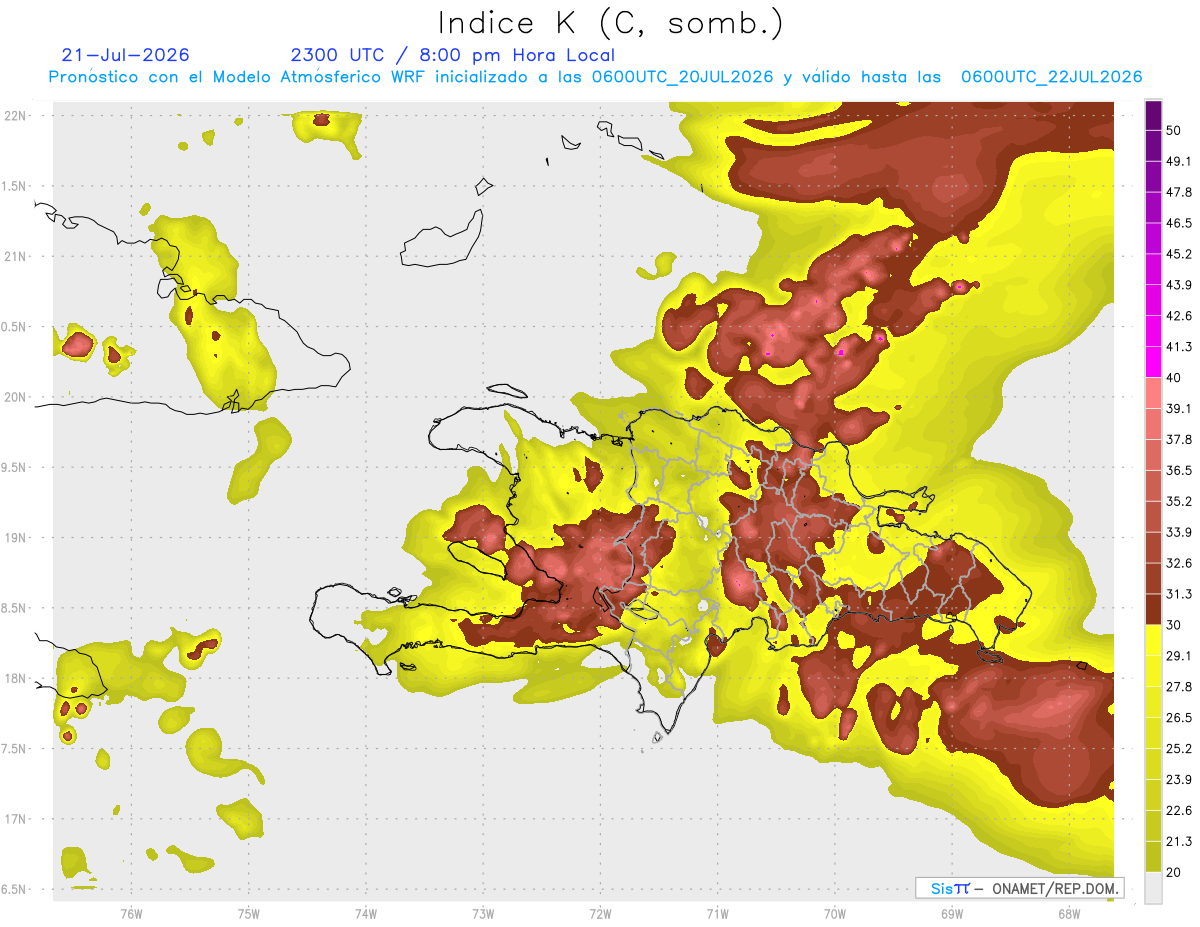The width and height of the screenshot is (1200, 927).
Task: Click the color bar value "29.1"
Action: (x=1178, y=656)
